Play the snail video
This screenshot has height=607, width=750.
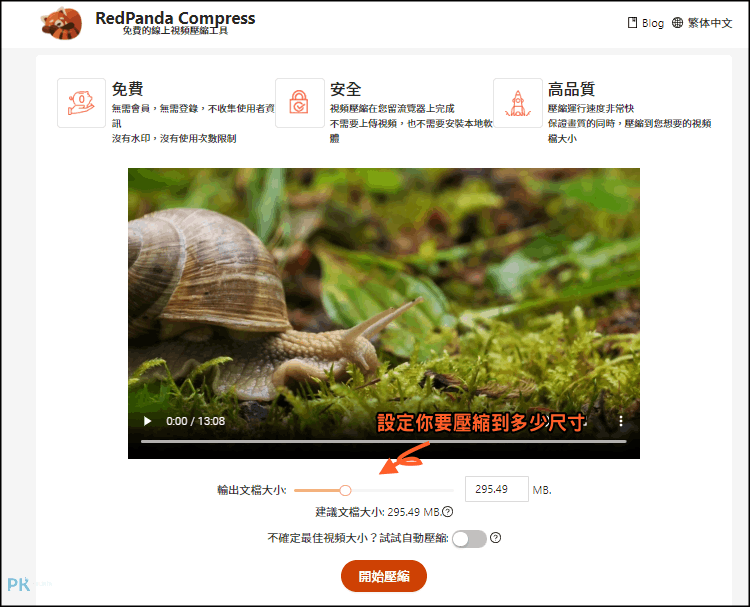147,421
